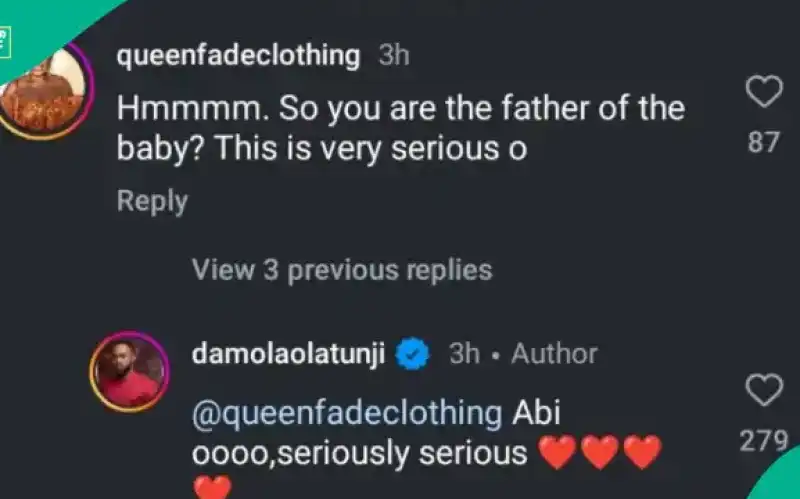Open queenfadeclothing's profile picture
Viewport: 800px width, 499px height.
click(40, 90)
